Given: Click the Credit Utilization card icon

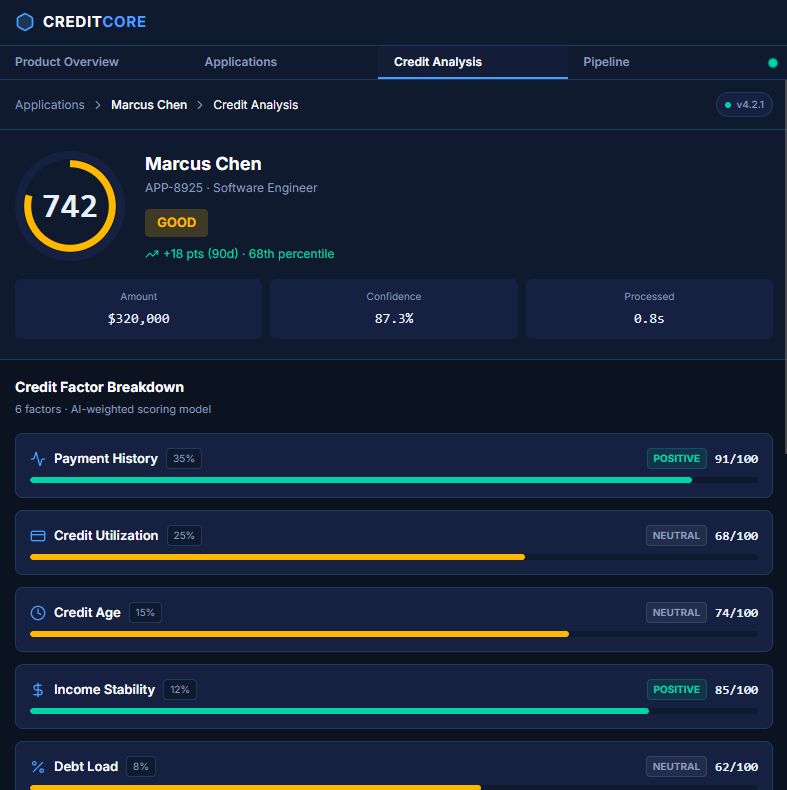Looking at the screenshot, I should tap(38, 536).
